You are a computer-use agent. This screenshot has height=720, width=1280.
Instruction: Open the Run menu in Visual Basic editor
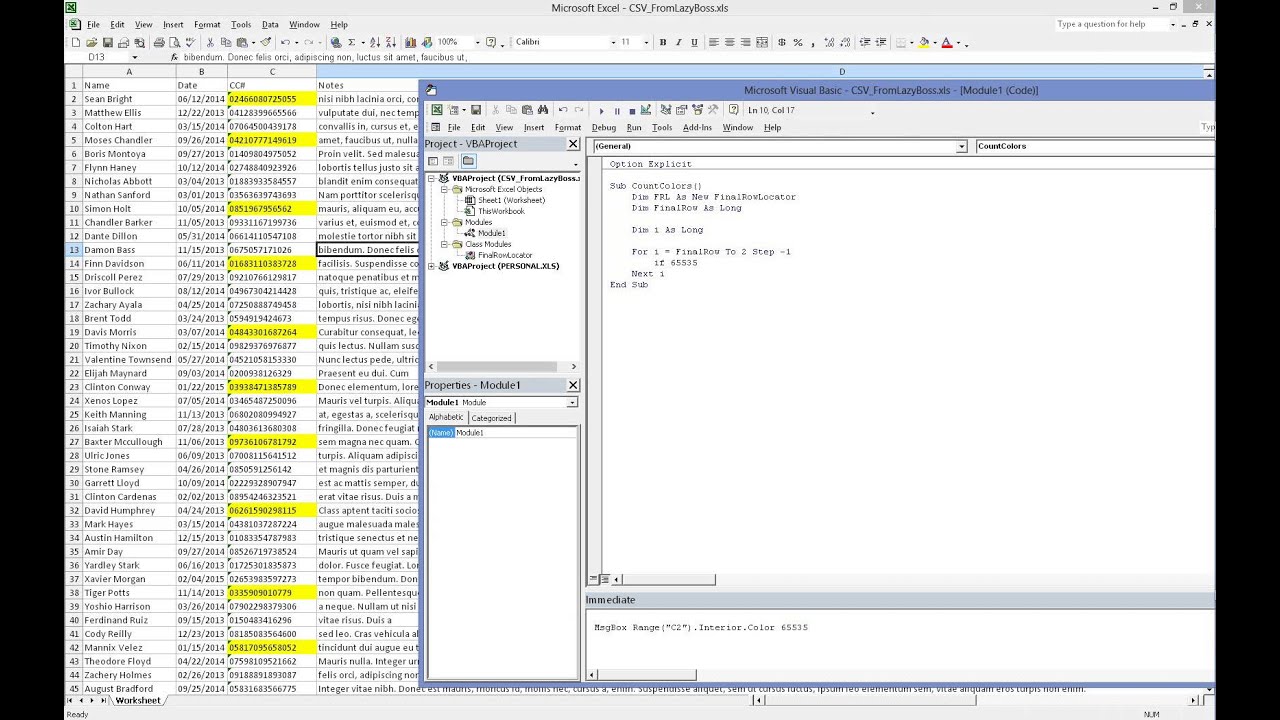(x=634, y=128)
